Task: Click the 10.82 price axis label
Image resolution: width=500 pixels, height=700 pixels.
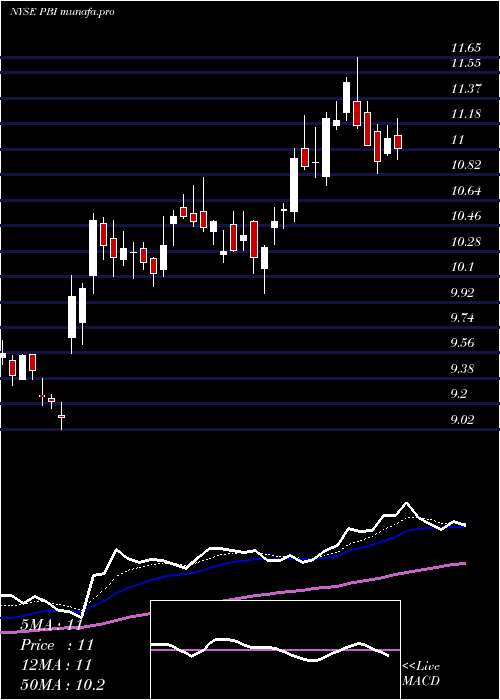Action: pyautogui.click(x=466, y=165)
